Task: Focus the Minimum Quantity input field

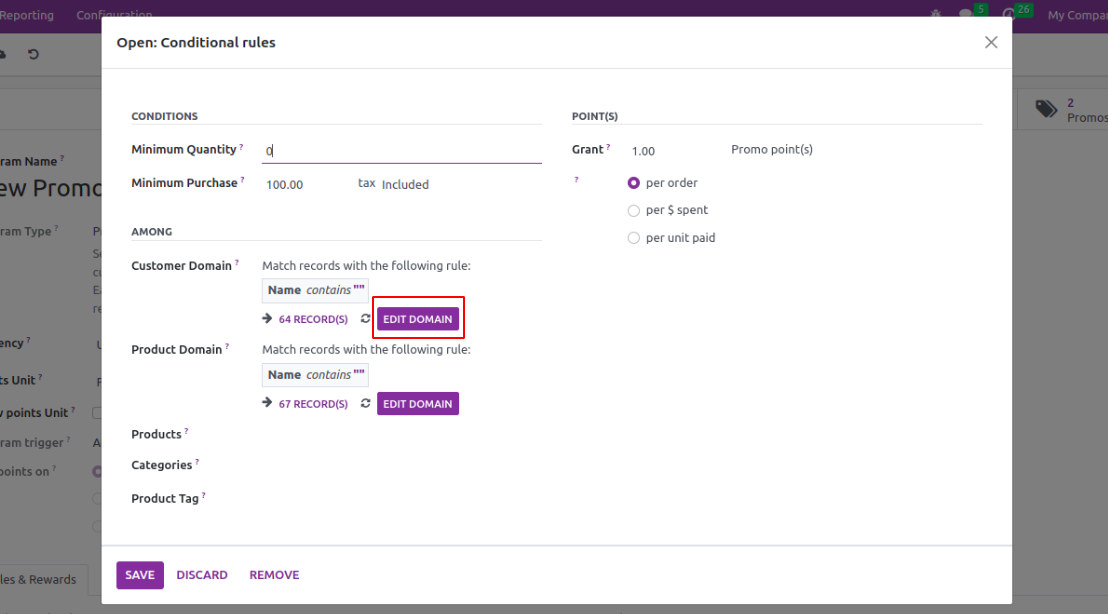Action: click(400, 151)
